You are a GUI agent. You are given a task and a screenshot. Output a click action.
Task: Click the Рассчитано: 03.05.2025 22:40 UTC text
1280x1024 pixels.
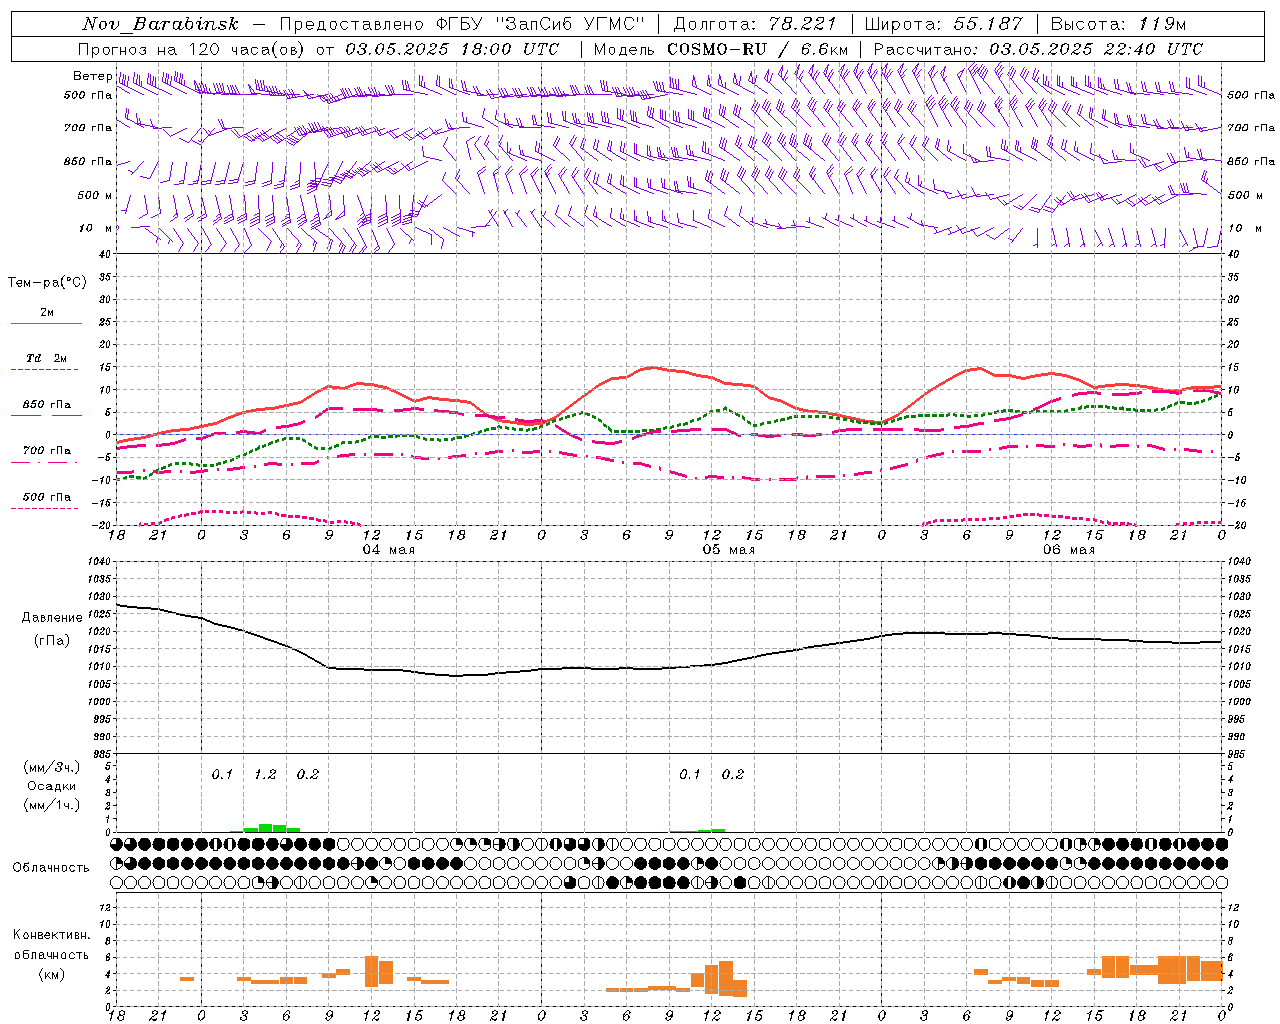(1038, 49)
